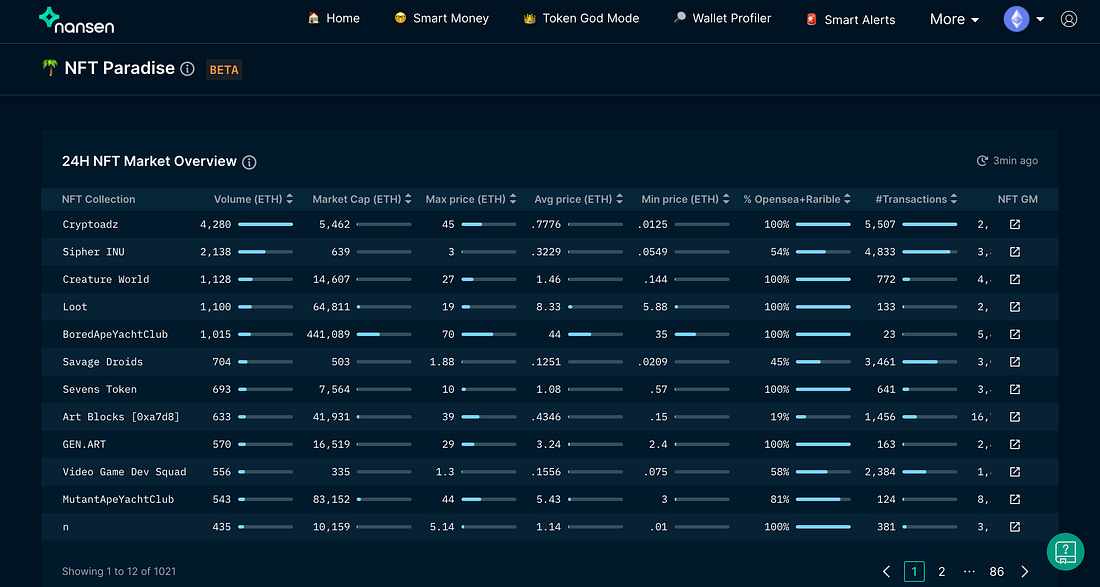Open the Home menu item
The height and width of the screenshot is (587, 1100).
(x=333, y=18)
